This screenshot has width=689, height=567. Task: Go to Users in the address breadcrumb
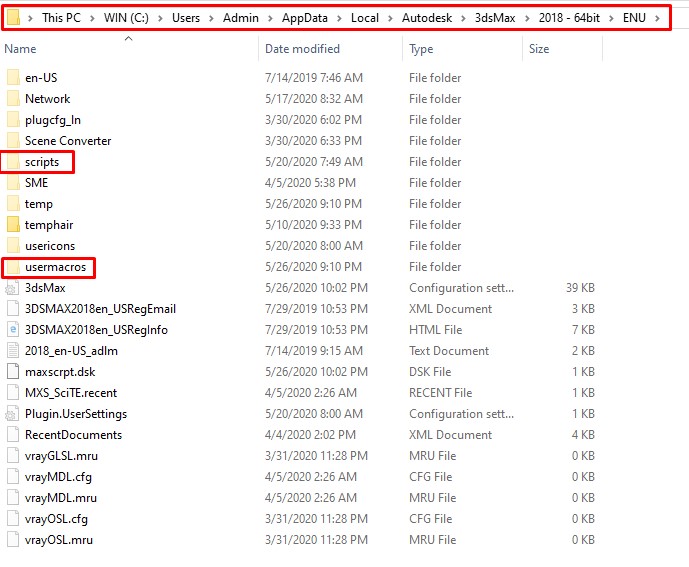[x=185, y=18]
